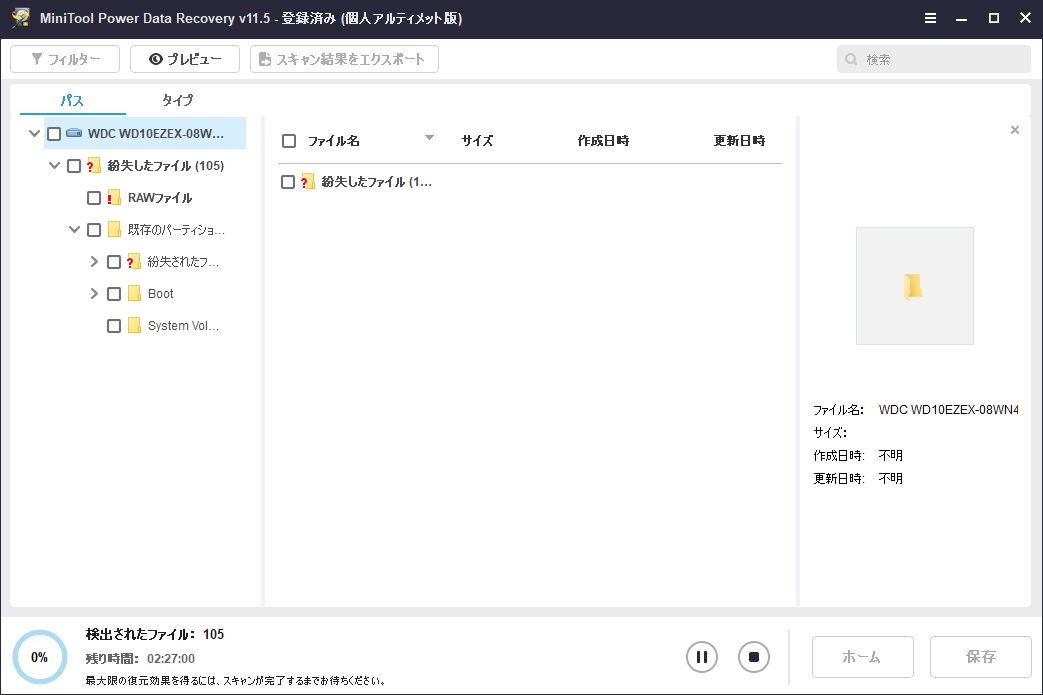Stop the scan with the stop icon

pos(754,657)
